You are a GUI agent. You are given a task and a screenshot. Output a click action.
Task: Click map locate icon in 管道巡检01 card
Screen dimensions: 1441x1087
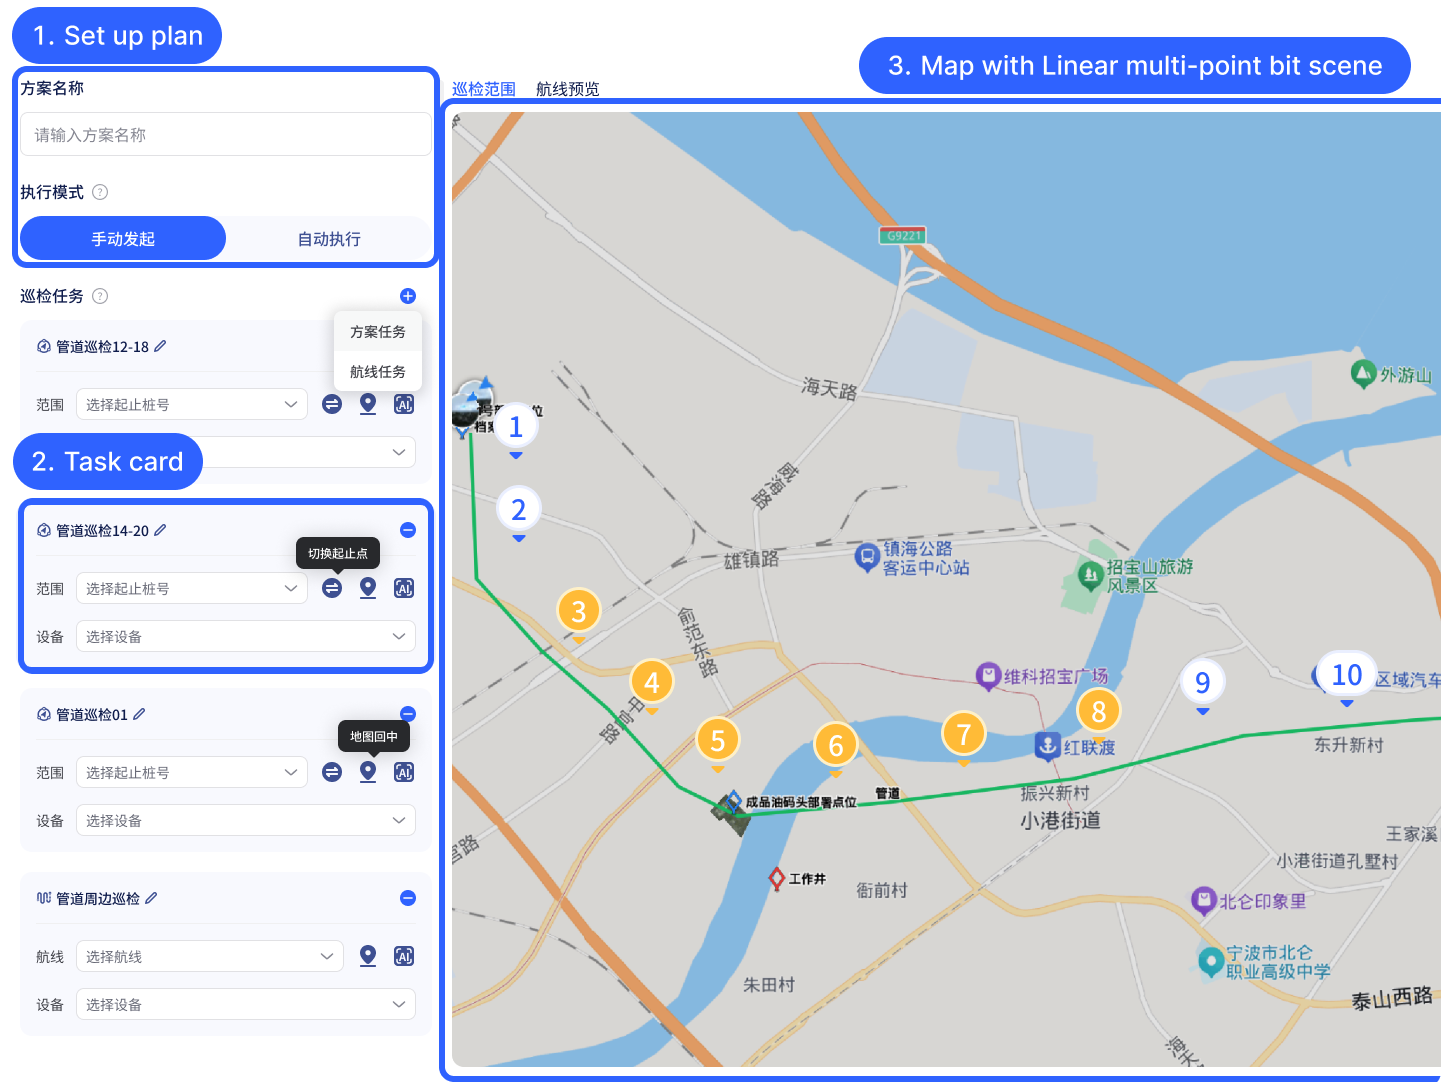click(368, 772)
